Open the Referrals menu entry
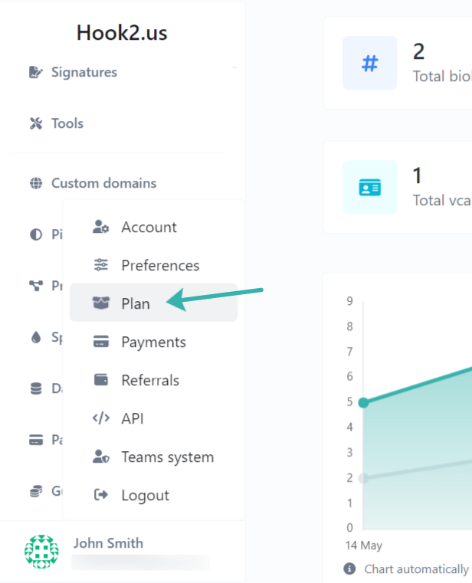Screen dimensions: 472x583 (x=153, y=380)
